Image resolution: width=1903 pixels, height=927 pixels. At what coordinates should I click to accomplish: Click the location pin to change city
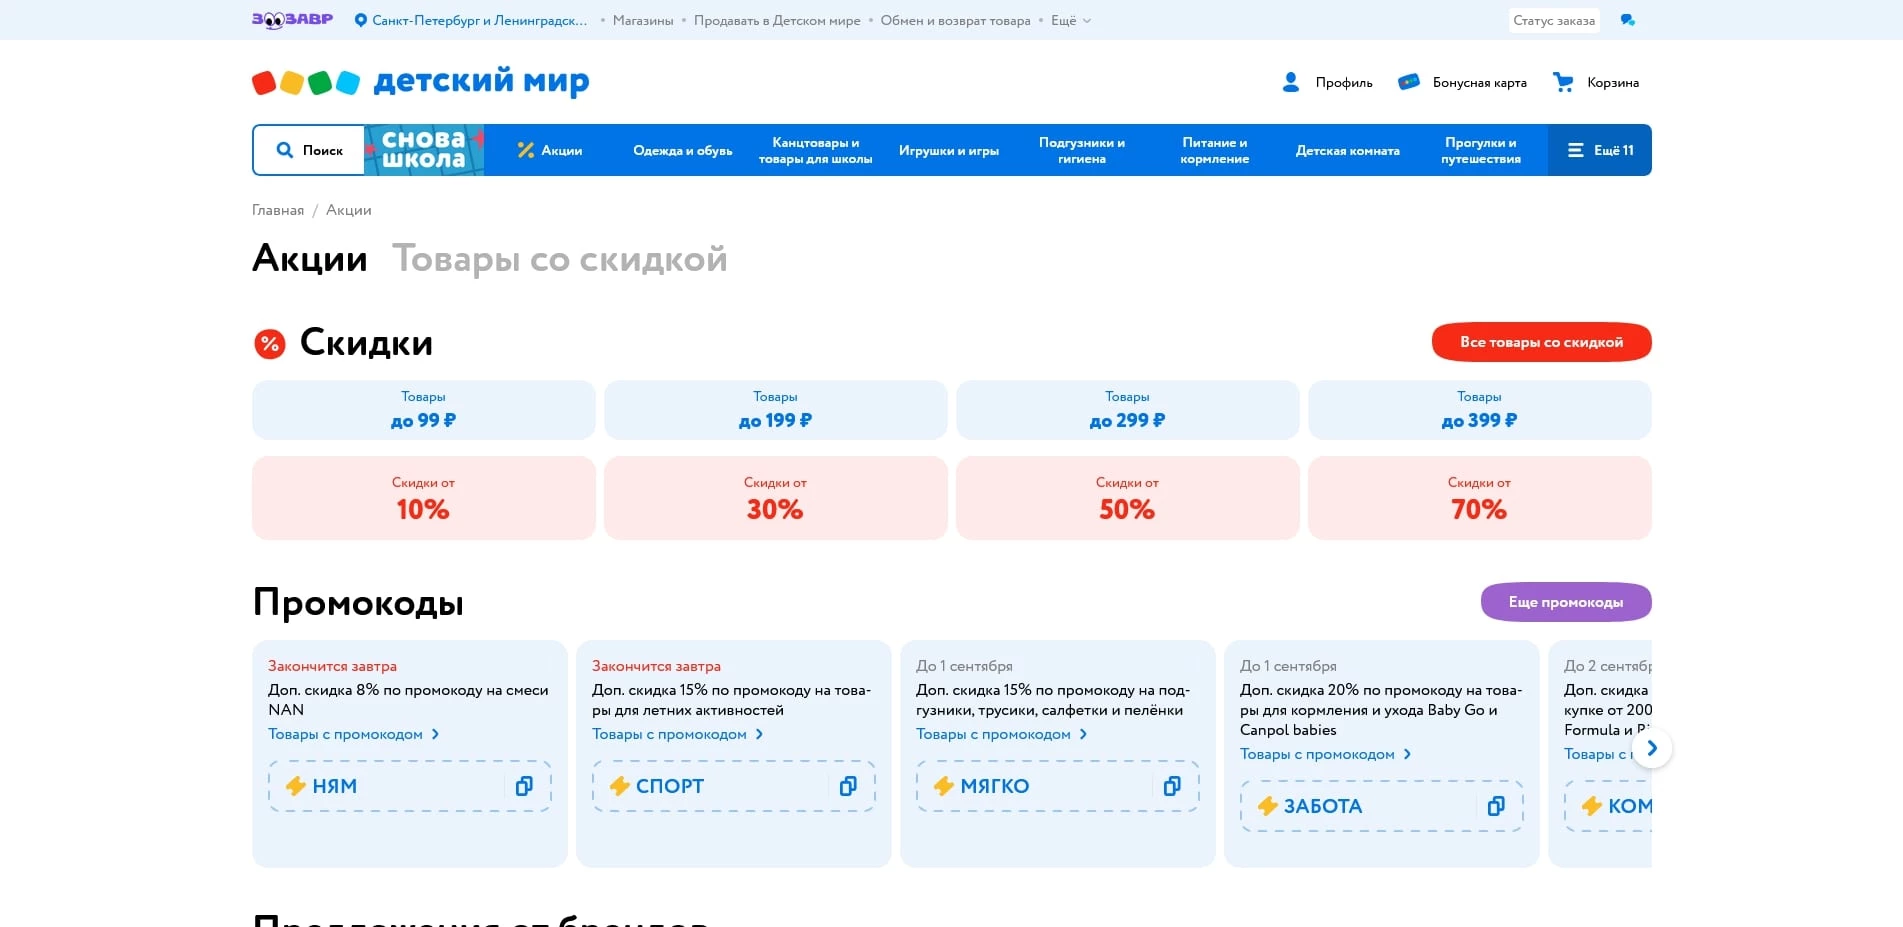coord(360,19)
